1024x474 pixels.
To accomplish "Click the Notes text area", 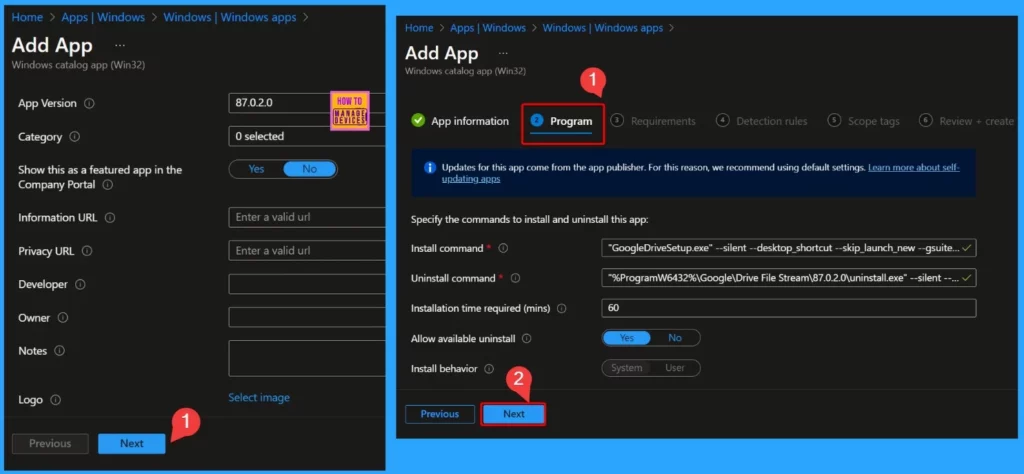I will pyautogui.click(x=307, y=358).
